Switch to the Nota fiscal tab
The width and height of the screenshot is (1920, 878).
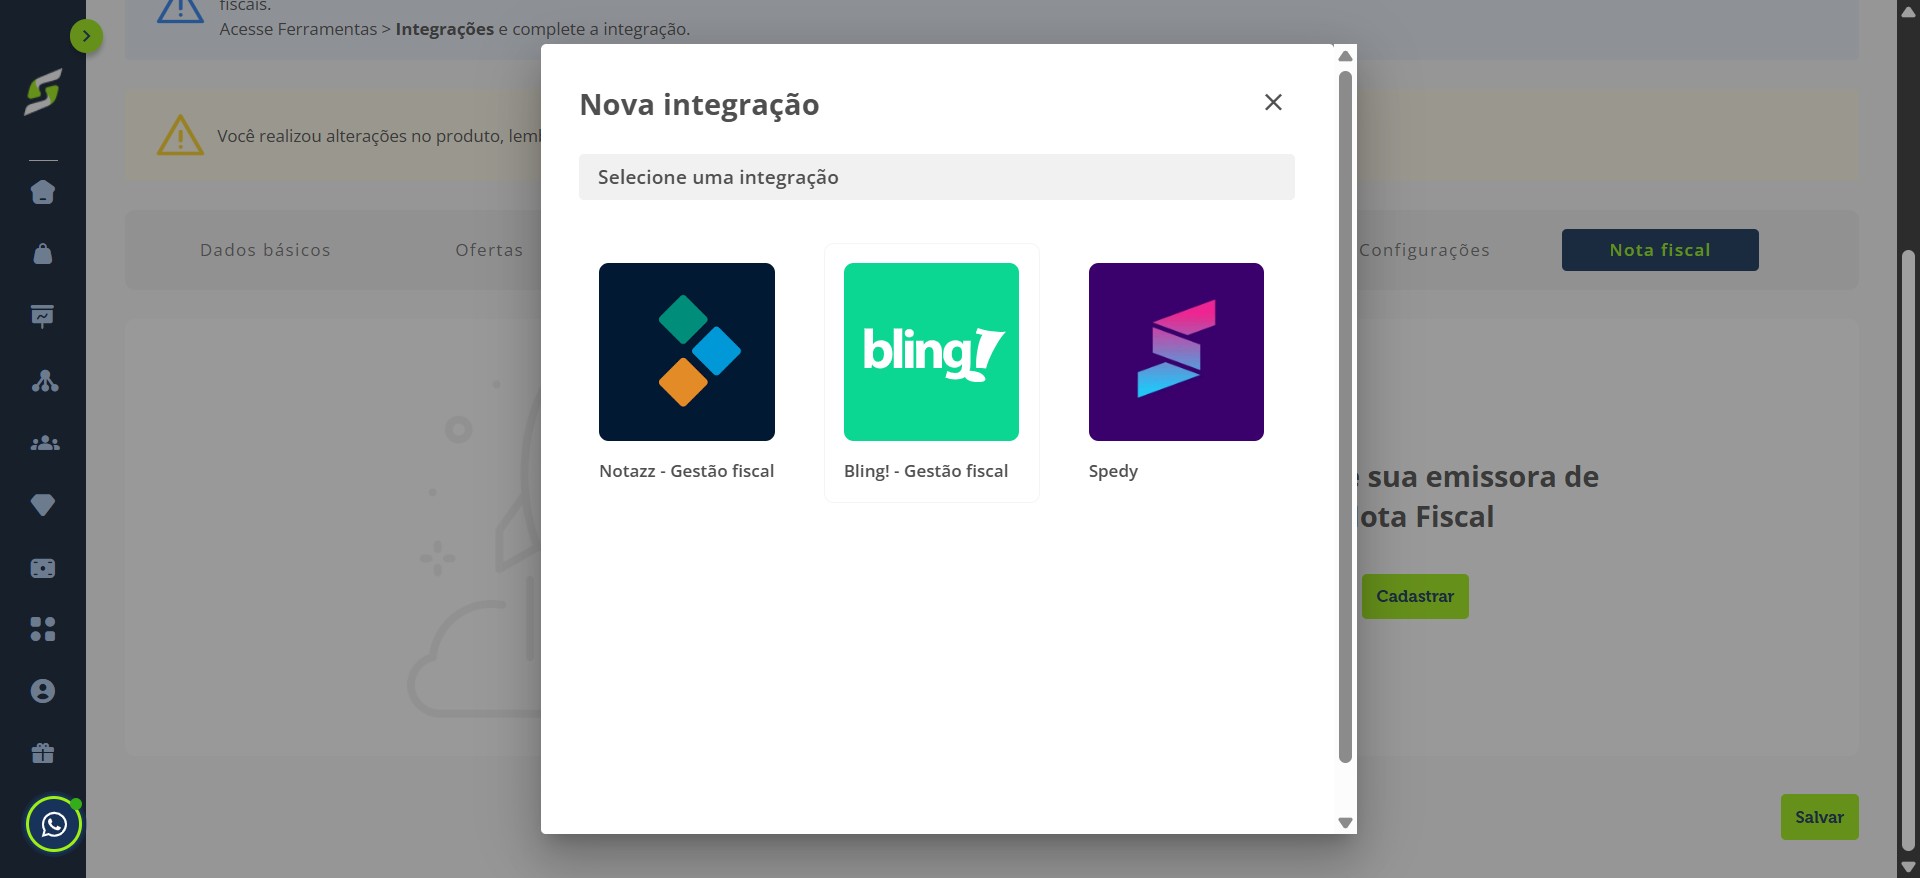1660,250
